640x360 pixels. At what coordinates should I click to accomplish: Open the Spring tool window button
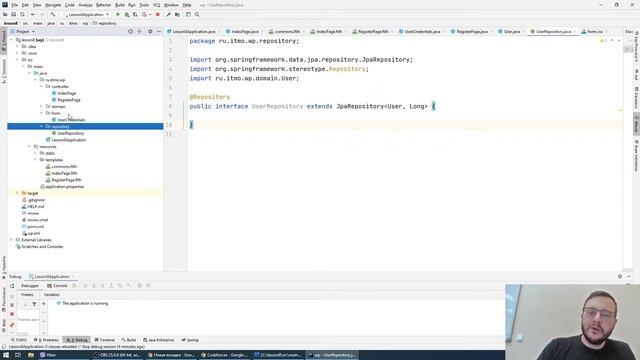click(190, 340)
